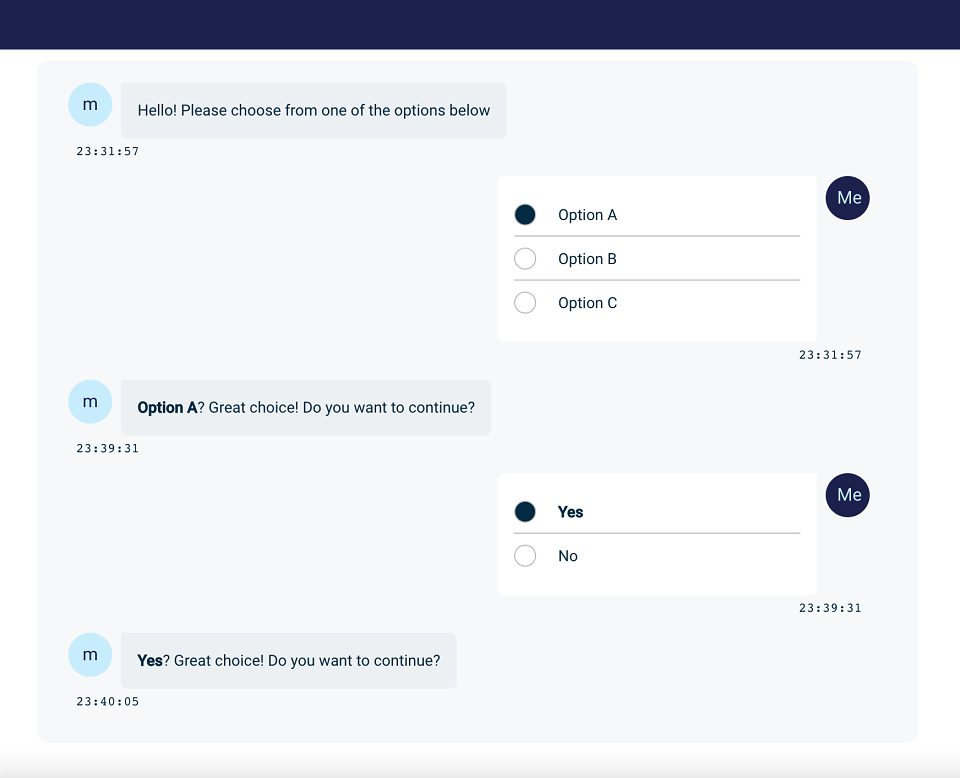This screenshot has height=778, width=960.
Task: Choose the No radio button
Action: pos(525,556)
